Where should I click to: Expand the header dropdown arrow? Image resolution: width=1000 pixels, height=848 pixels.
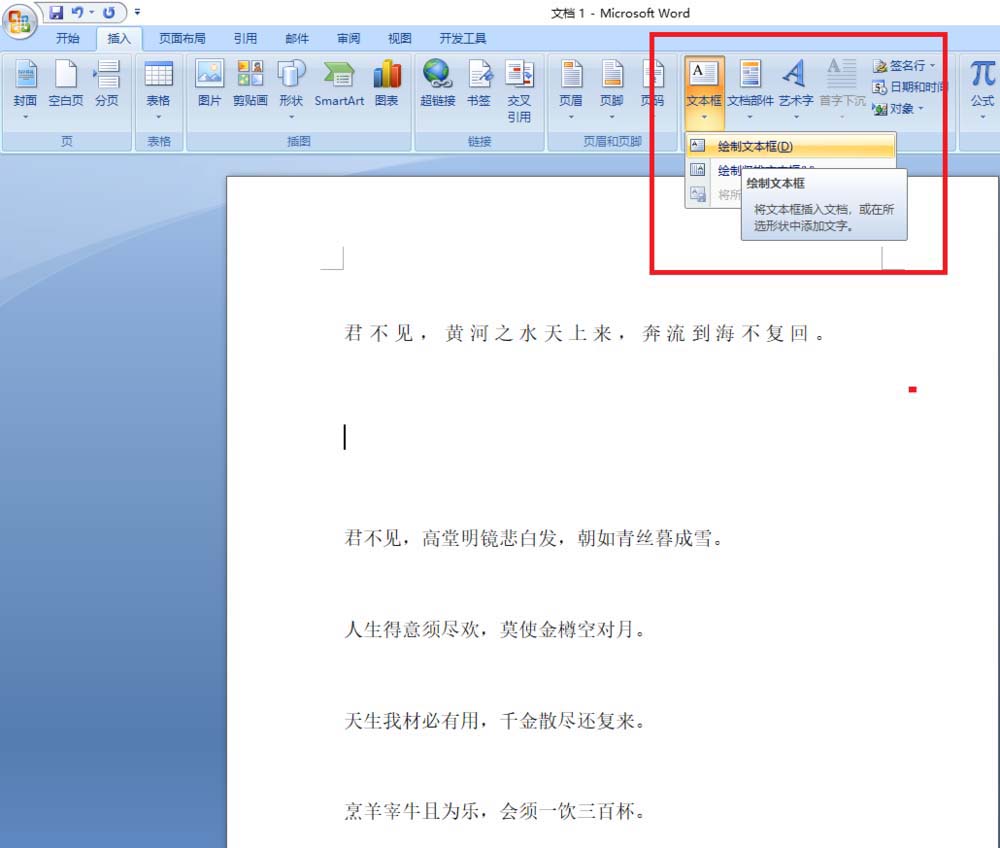coord(571,117)
